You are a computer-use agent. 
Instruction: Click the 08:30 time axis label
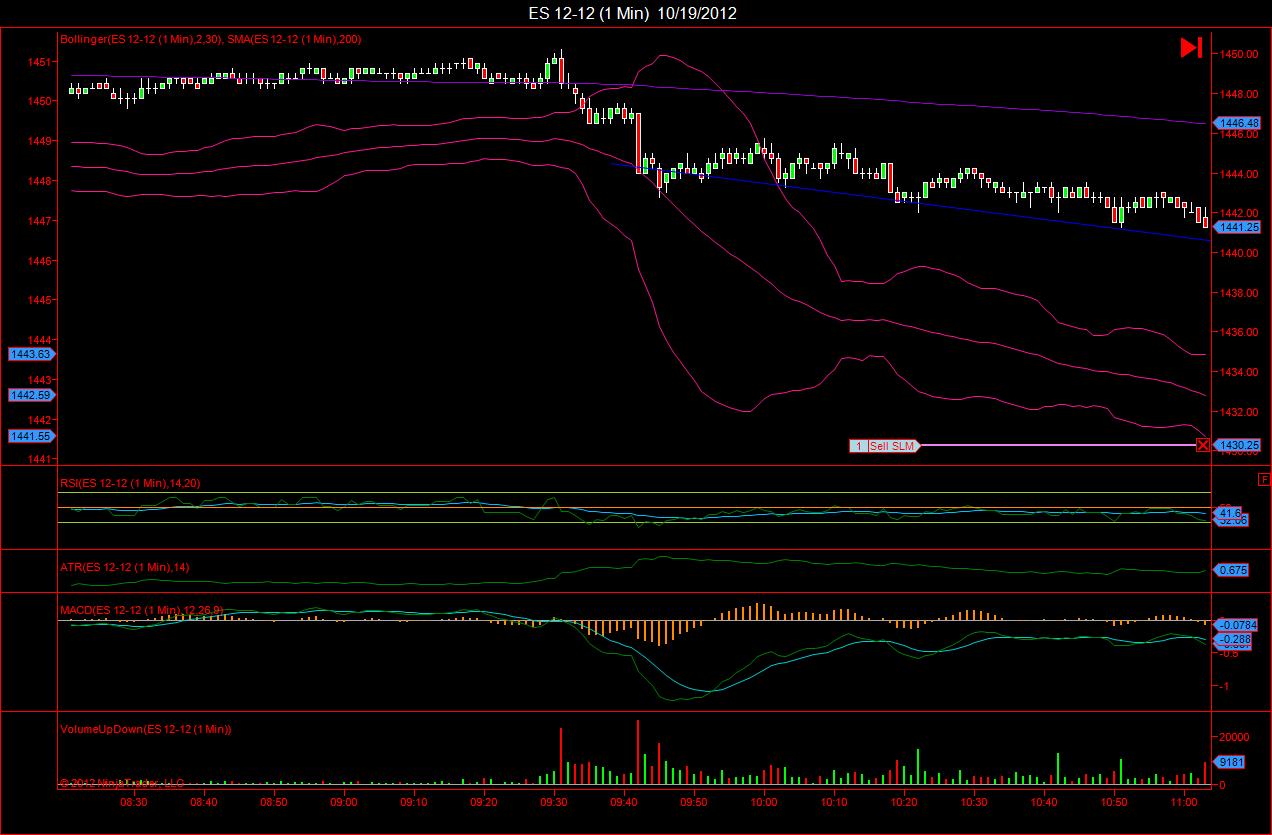click(133, 802)
